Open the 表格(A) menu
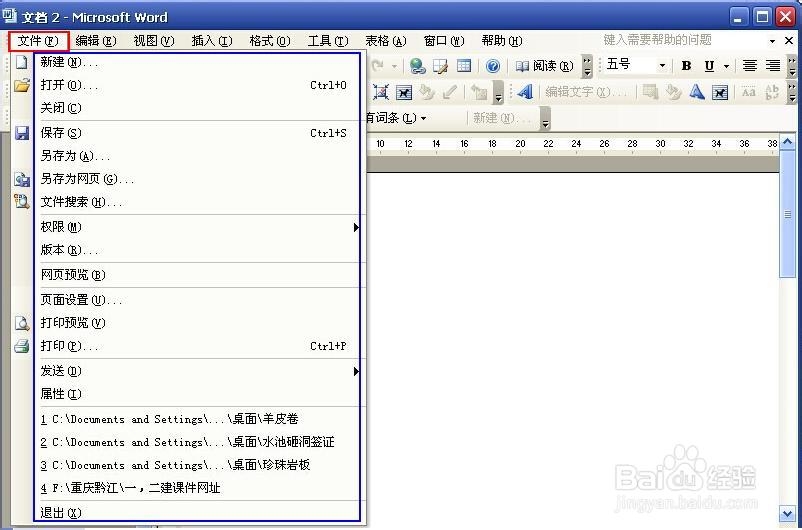Viewport: 802px width, 530px height. coord(386,40)
